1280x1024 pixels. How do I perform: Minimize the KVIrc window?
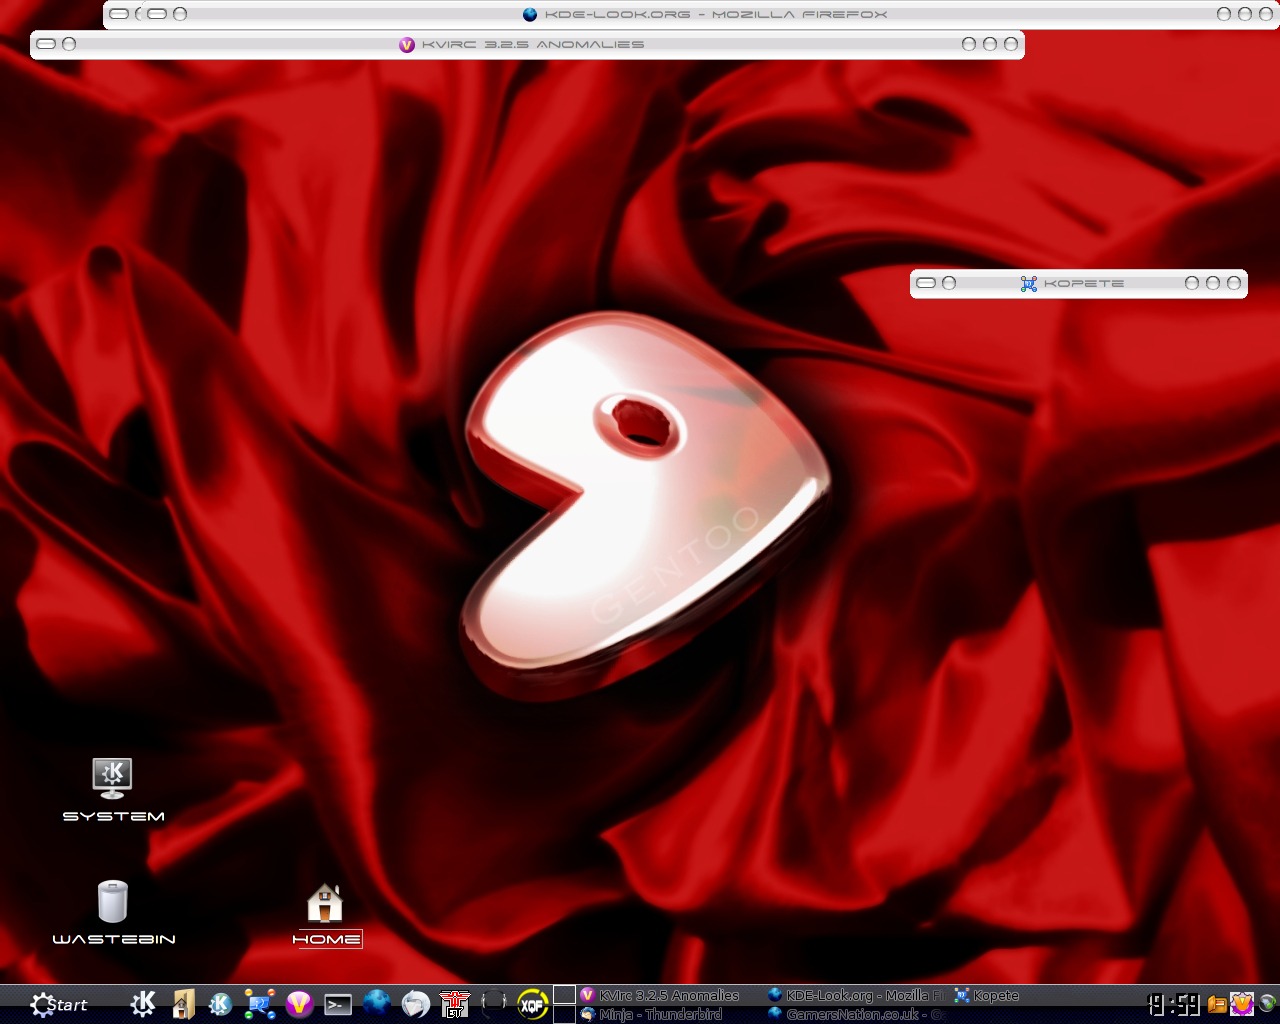click(x=969, y=44)
